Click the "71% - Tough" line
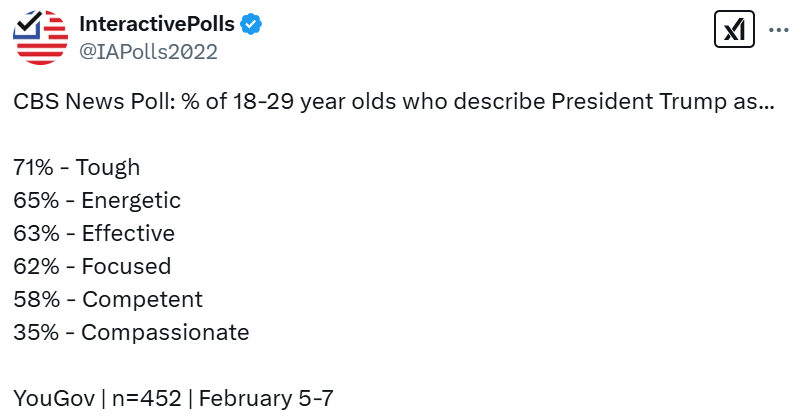Viewport: 801px width, 416px height. click(77, 168)
